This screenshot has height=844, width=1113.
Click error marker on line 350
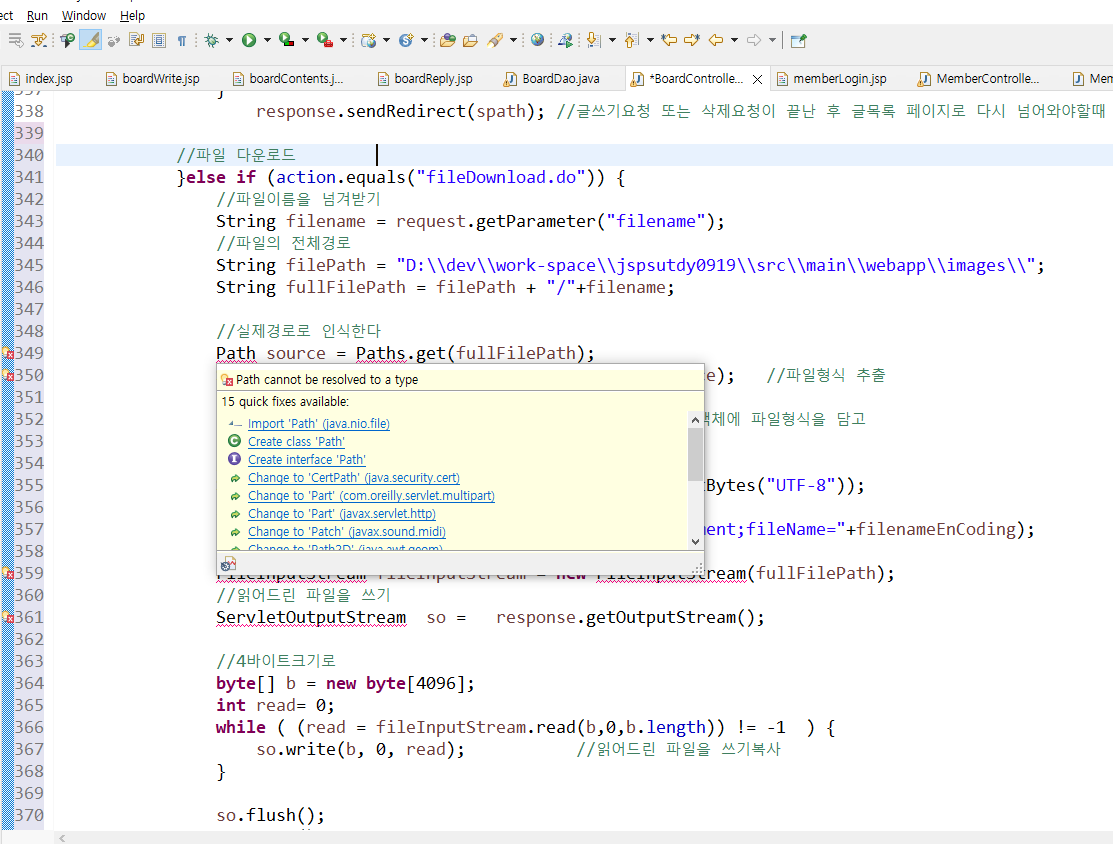point(8,375)
